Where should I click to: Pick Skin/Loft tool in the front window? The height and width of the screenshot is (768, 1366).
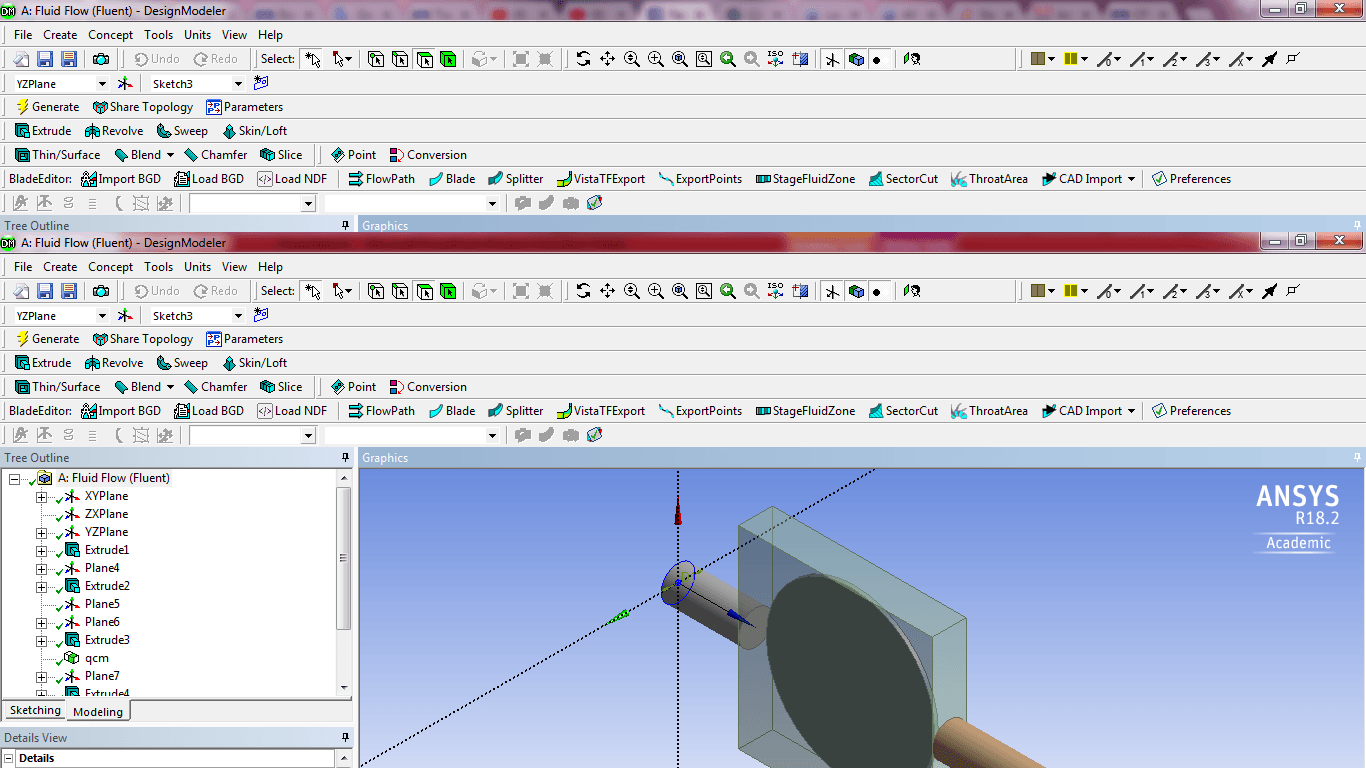pos(254,363)
